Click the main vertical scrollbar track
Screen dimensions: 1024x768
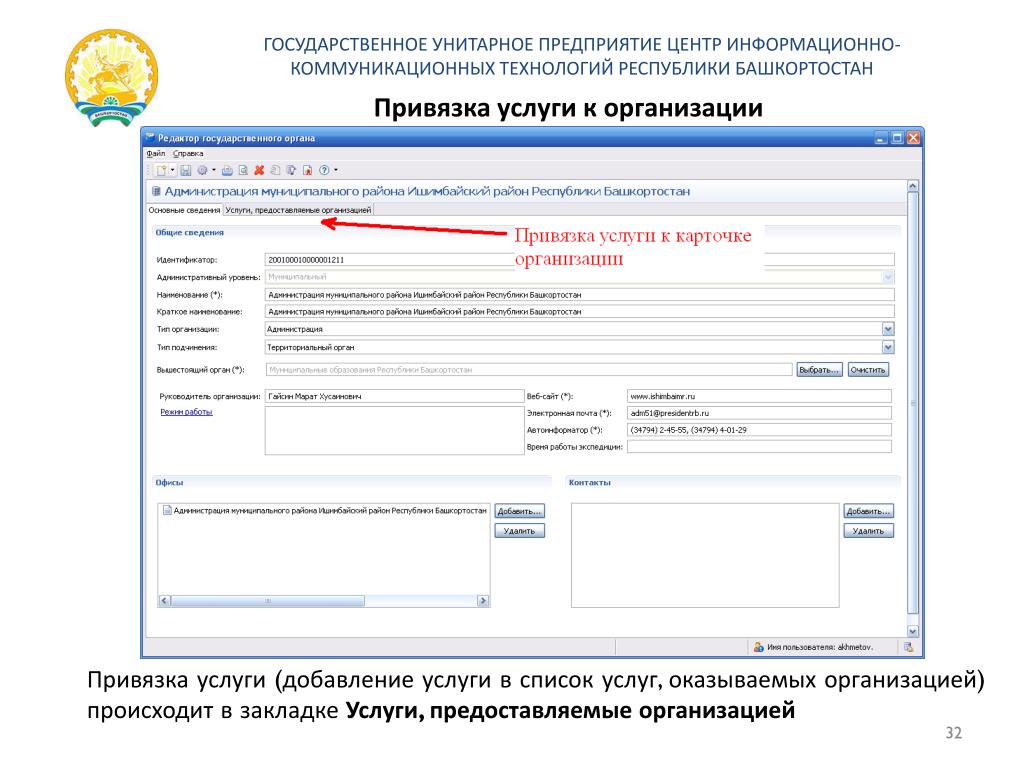[912, 409]
